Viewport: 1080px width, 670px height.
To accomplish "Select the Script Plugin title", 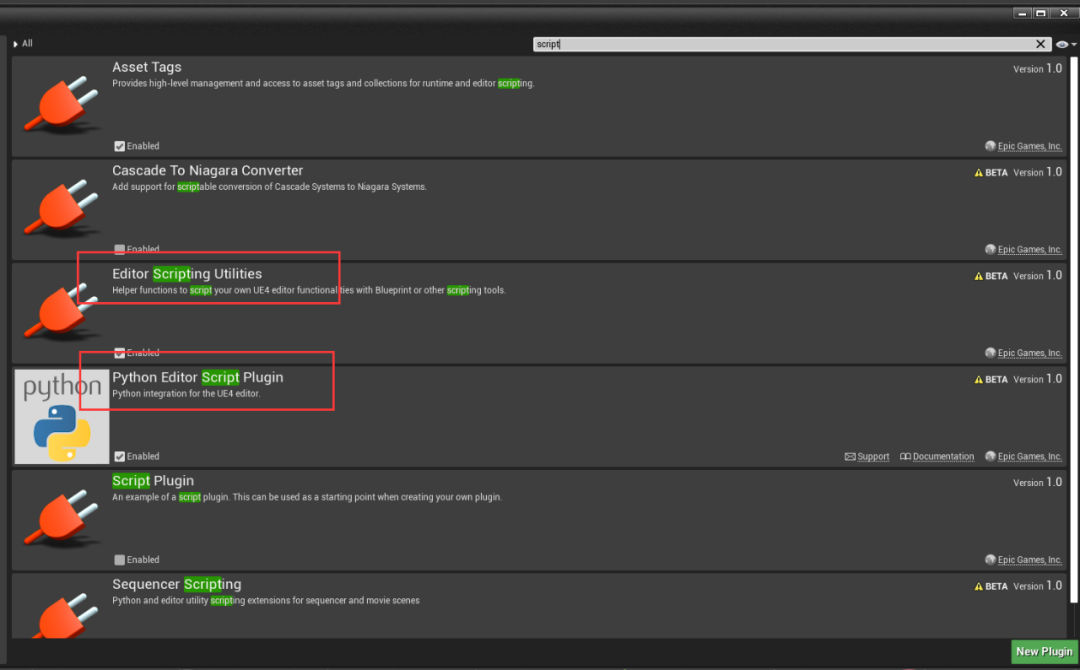I will tap(153, 481).
